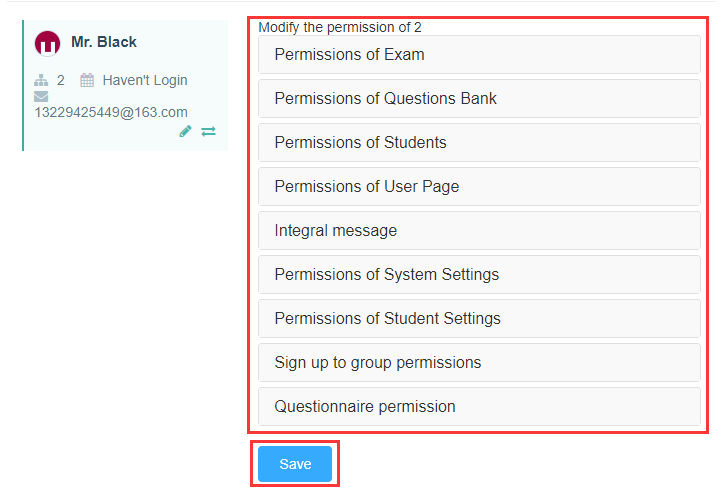Expand the Permissions of Exam panel
This screenshot has width=724, height=493.
coord(479,54)
